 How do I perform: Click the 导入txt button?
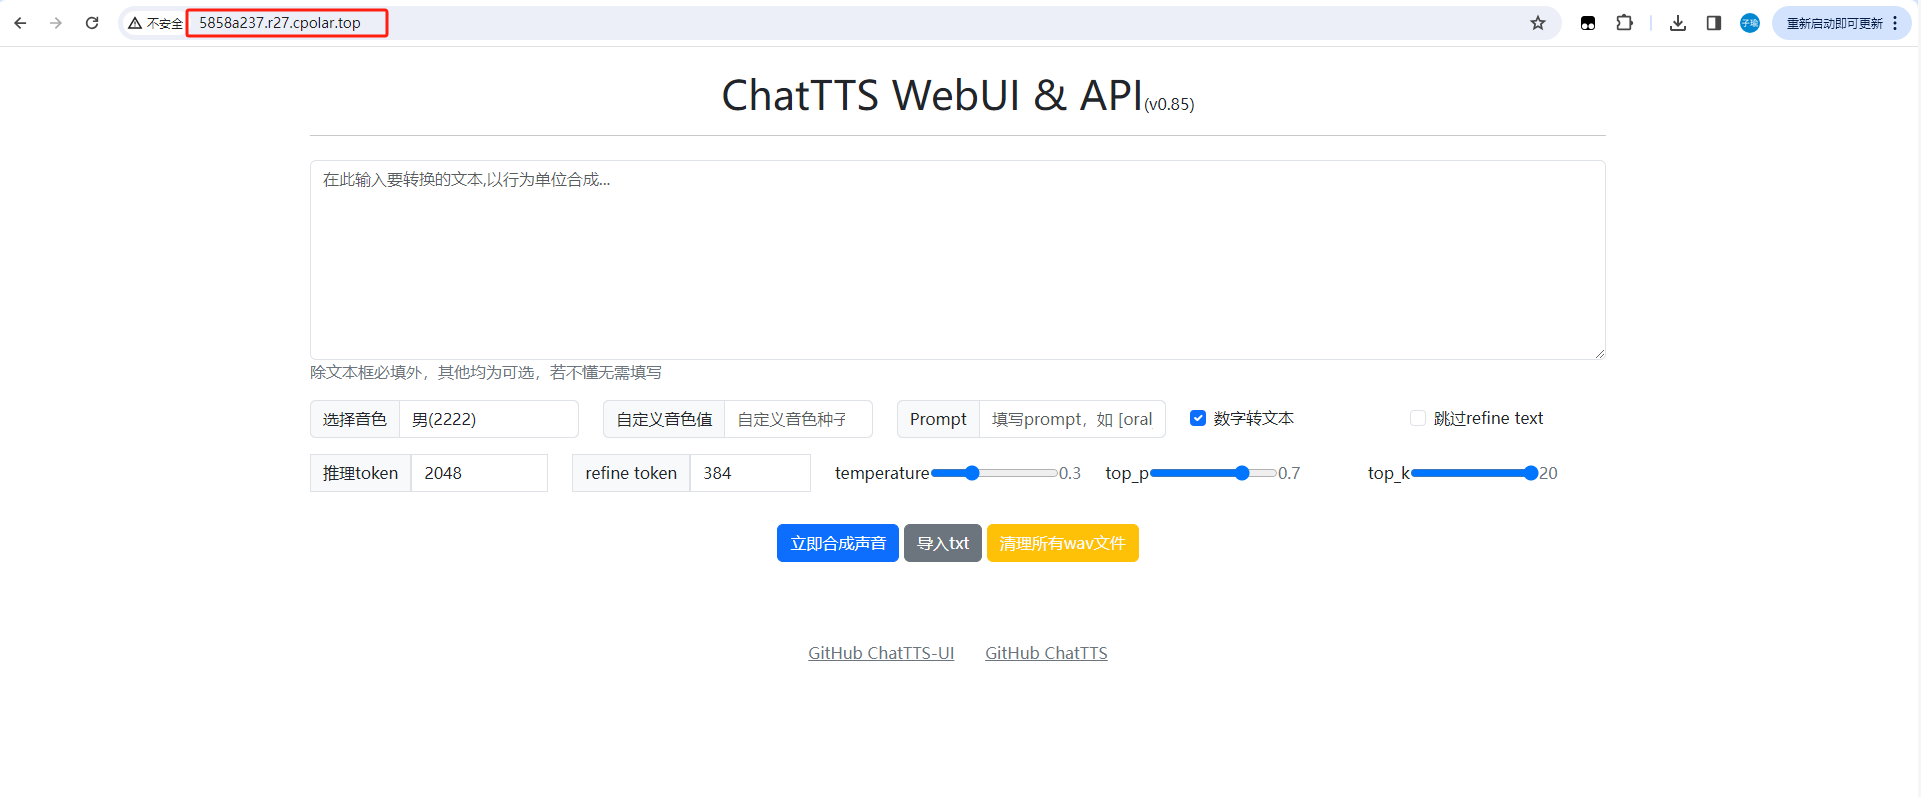tap(942, 543)
